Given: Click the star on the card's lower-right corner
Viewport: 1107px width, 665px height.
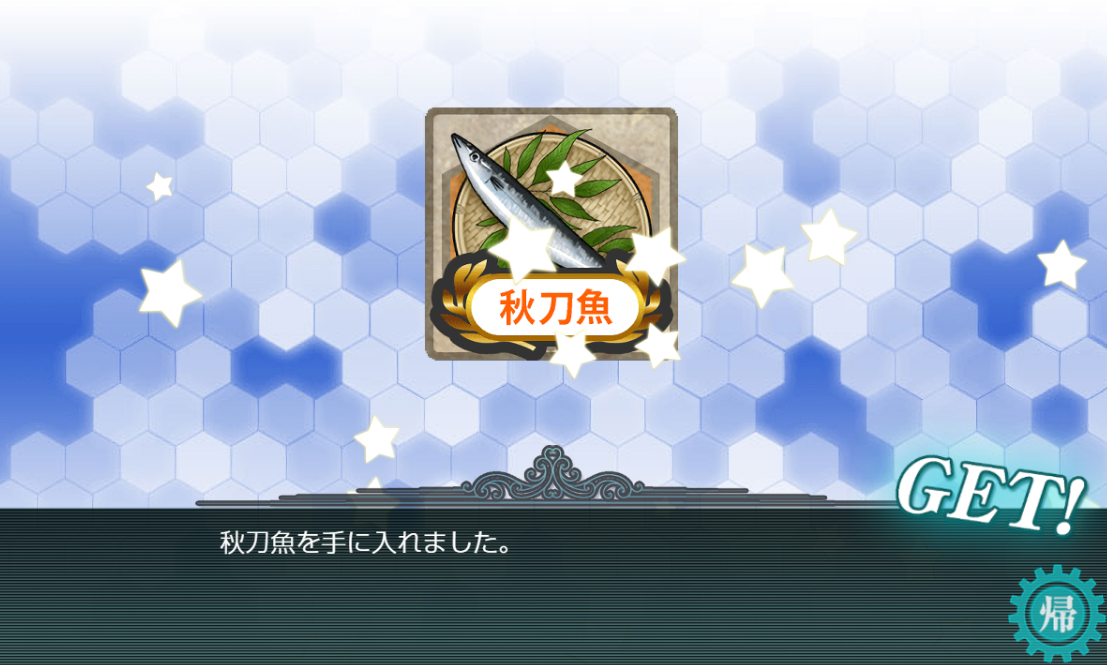Looking at the screenshot, I should (658, 347).
